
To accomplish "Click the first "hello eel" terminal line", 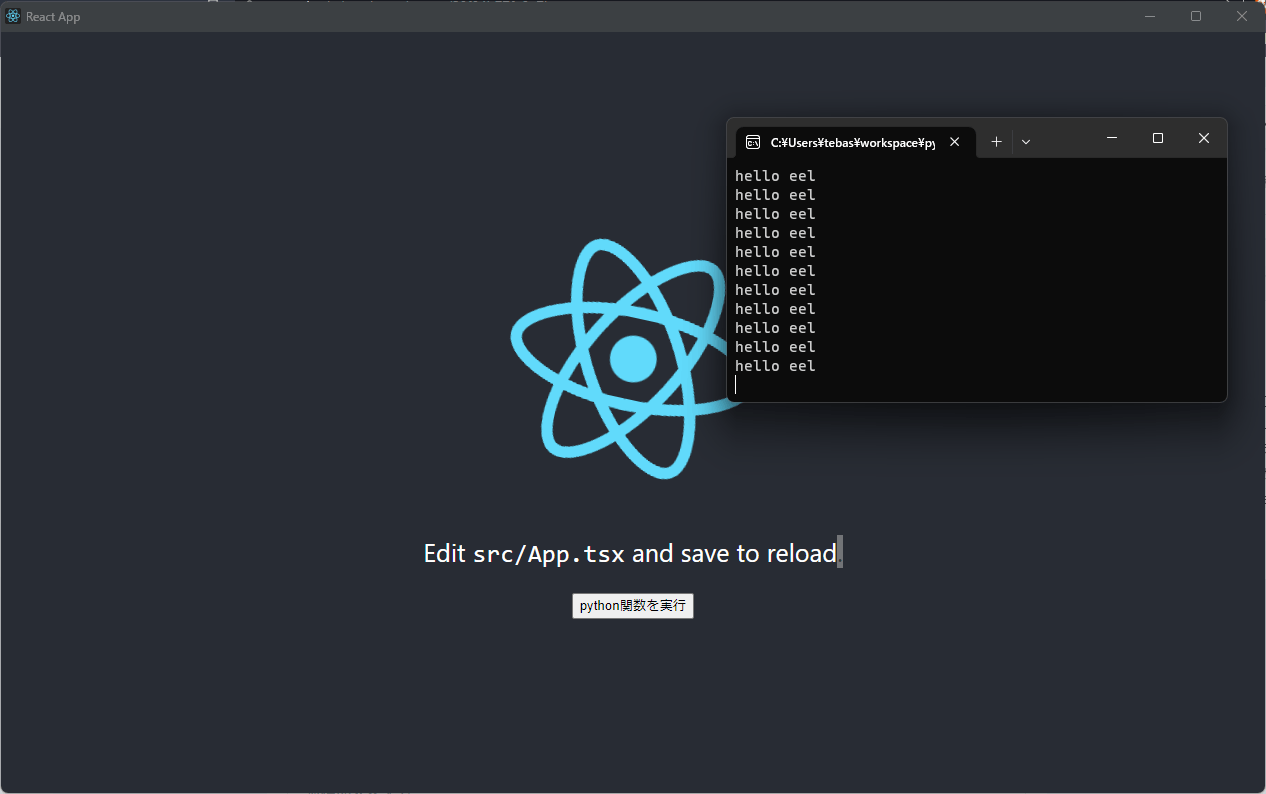I will 775,176.
